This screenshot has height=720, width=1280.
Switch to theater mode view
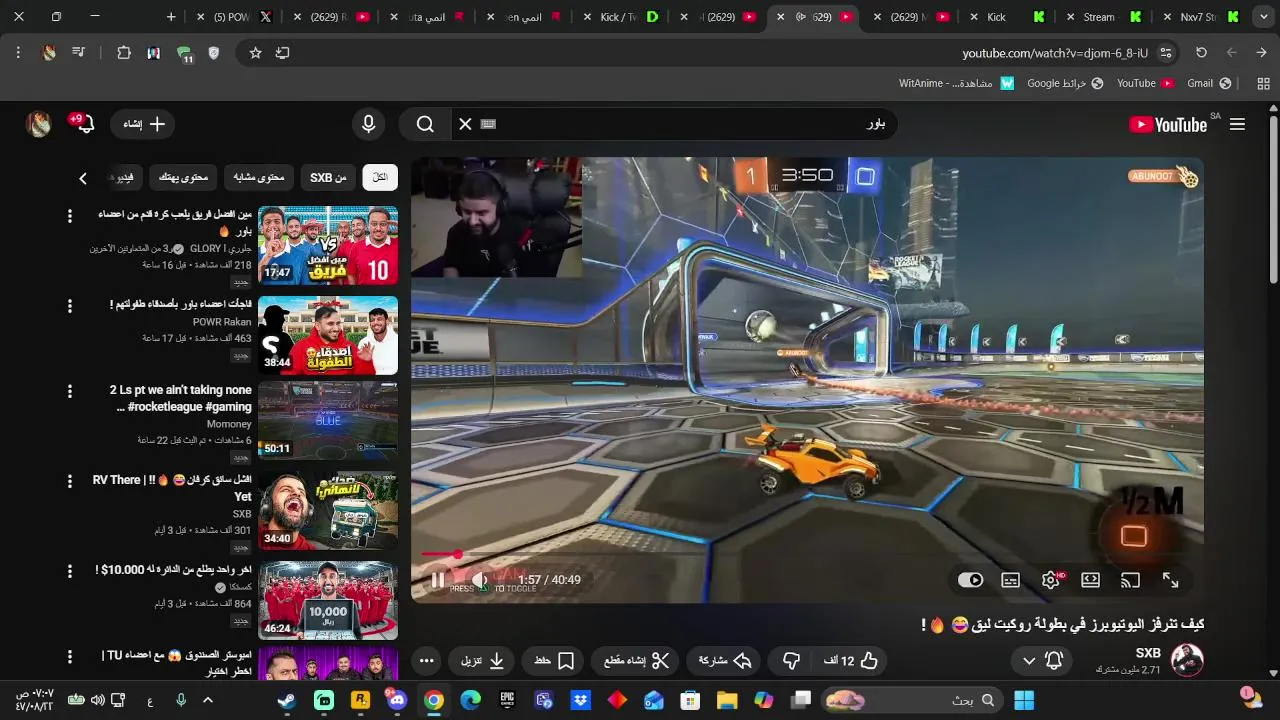(1091, 580)
